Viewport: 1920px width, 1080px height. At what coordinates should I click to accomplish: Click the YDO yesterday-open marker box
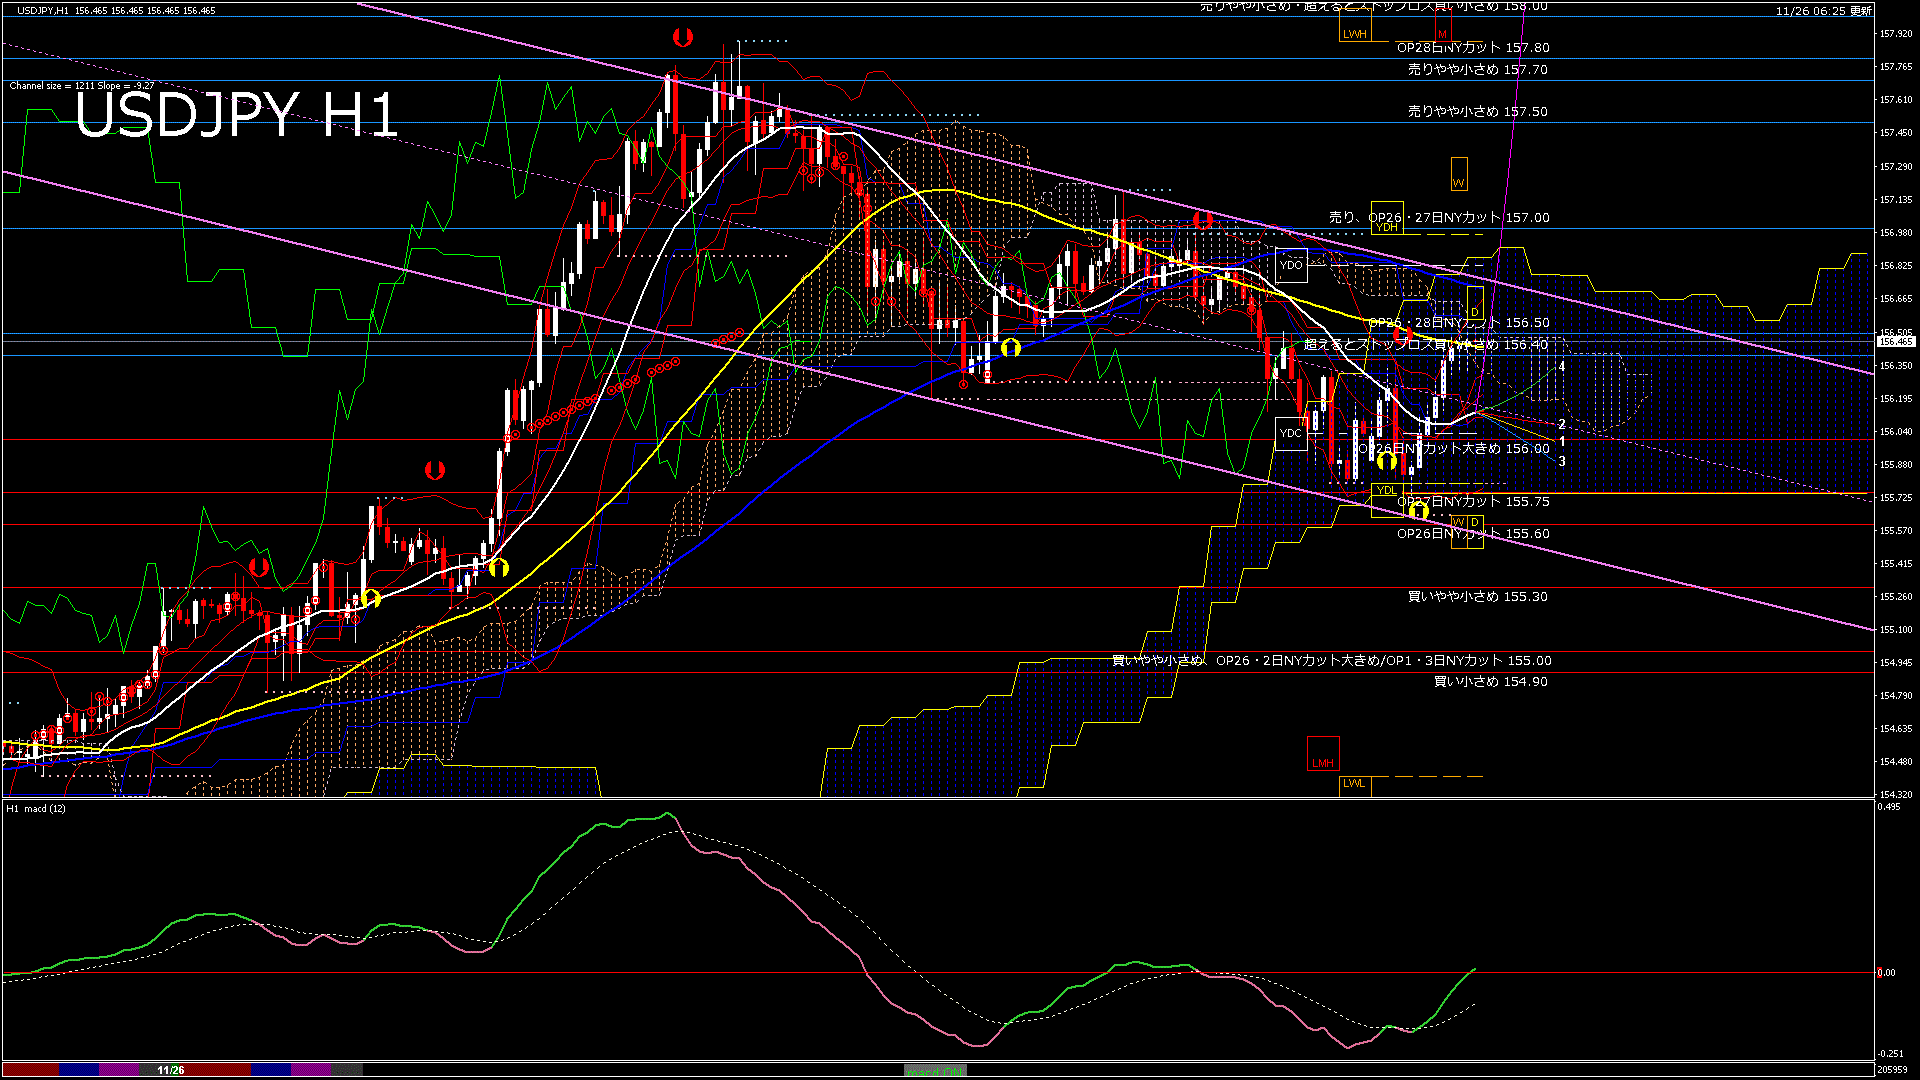coord(1291,265)
